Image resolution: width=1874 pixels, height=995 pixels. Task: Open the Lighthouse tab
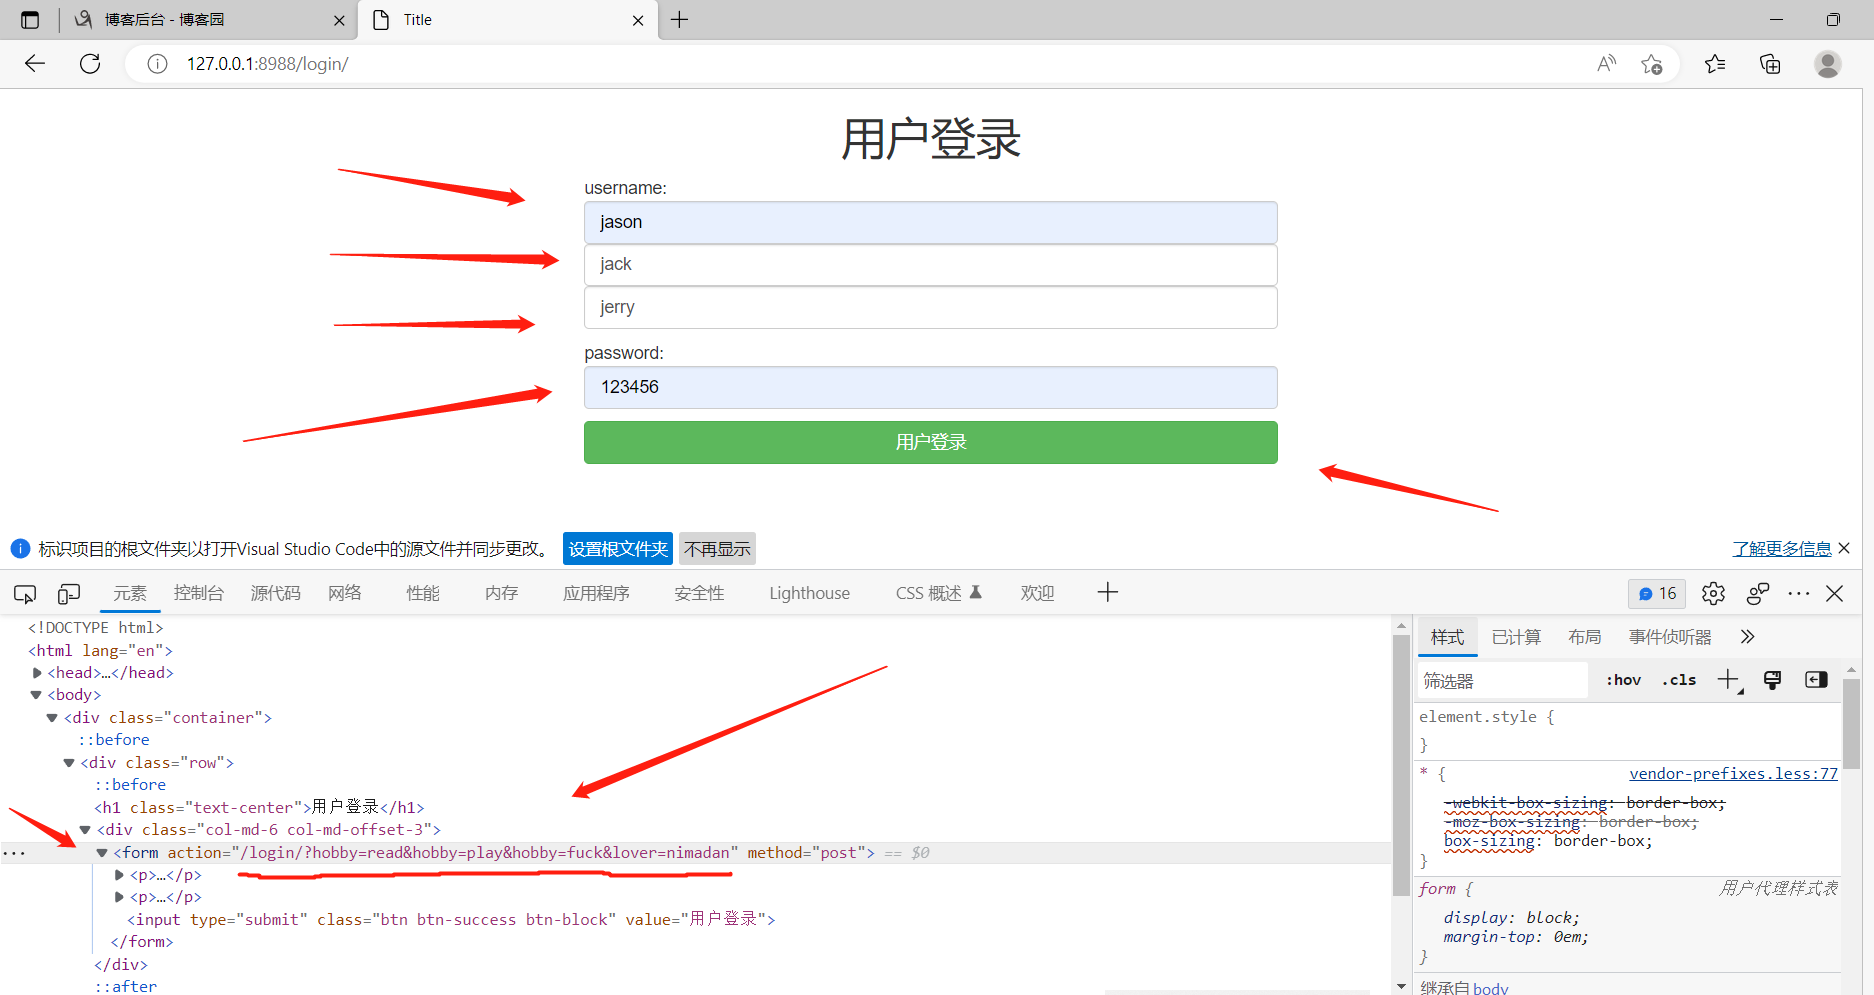[809, 593]
